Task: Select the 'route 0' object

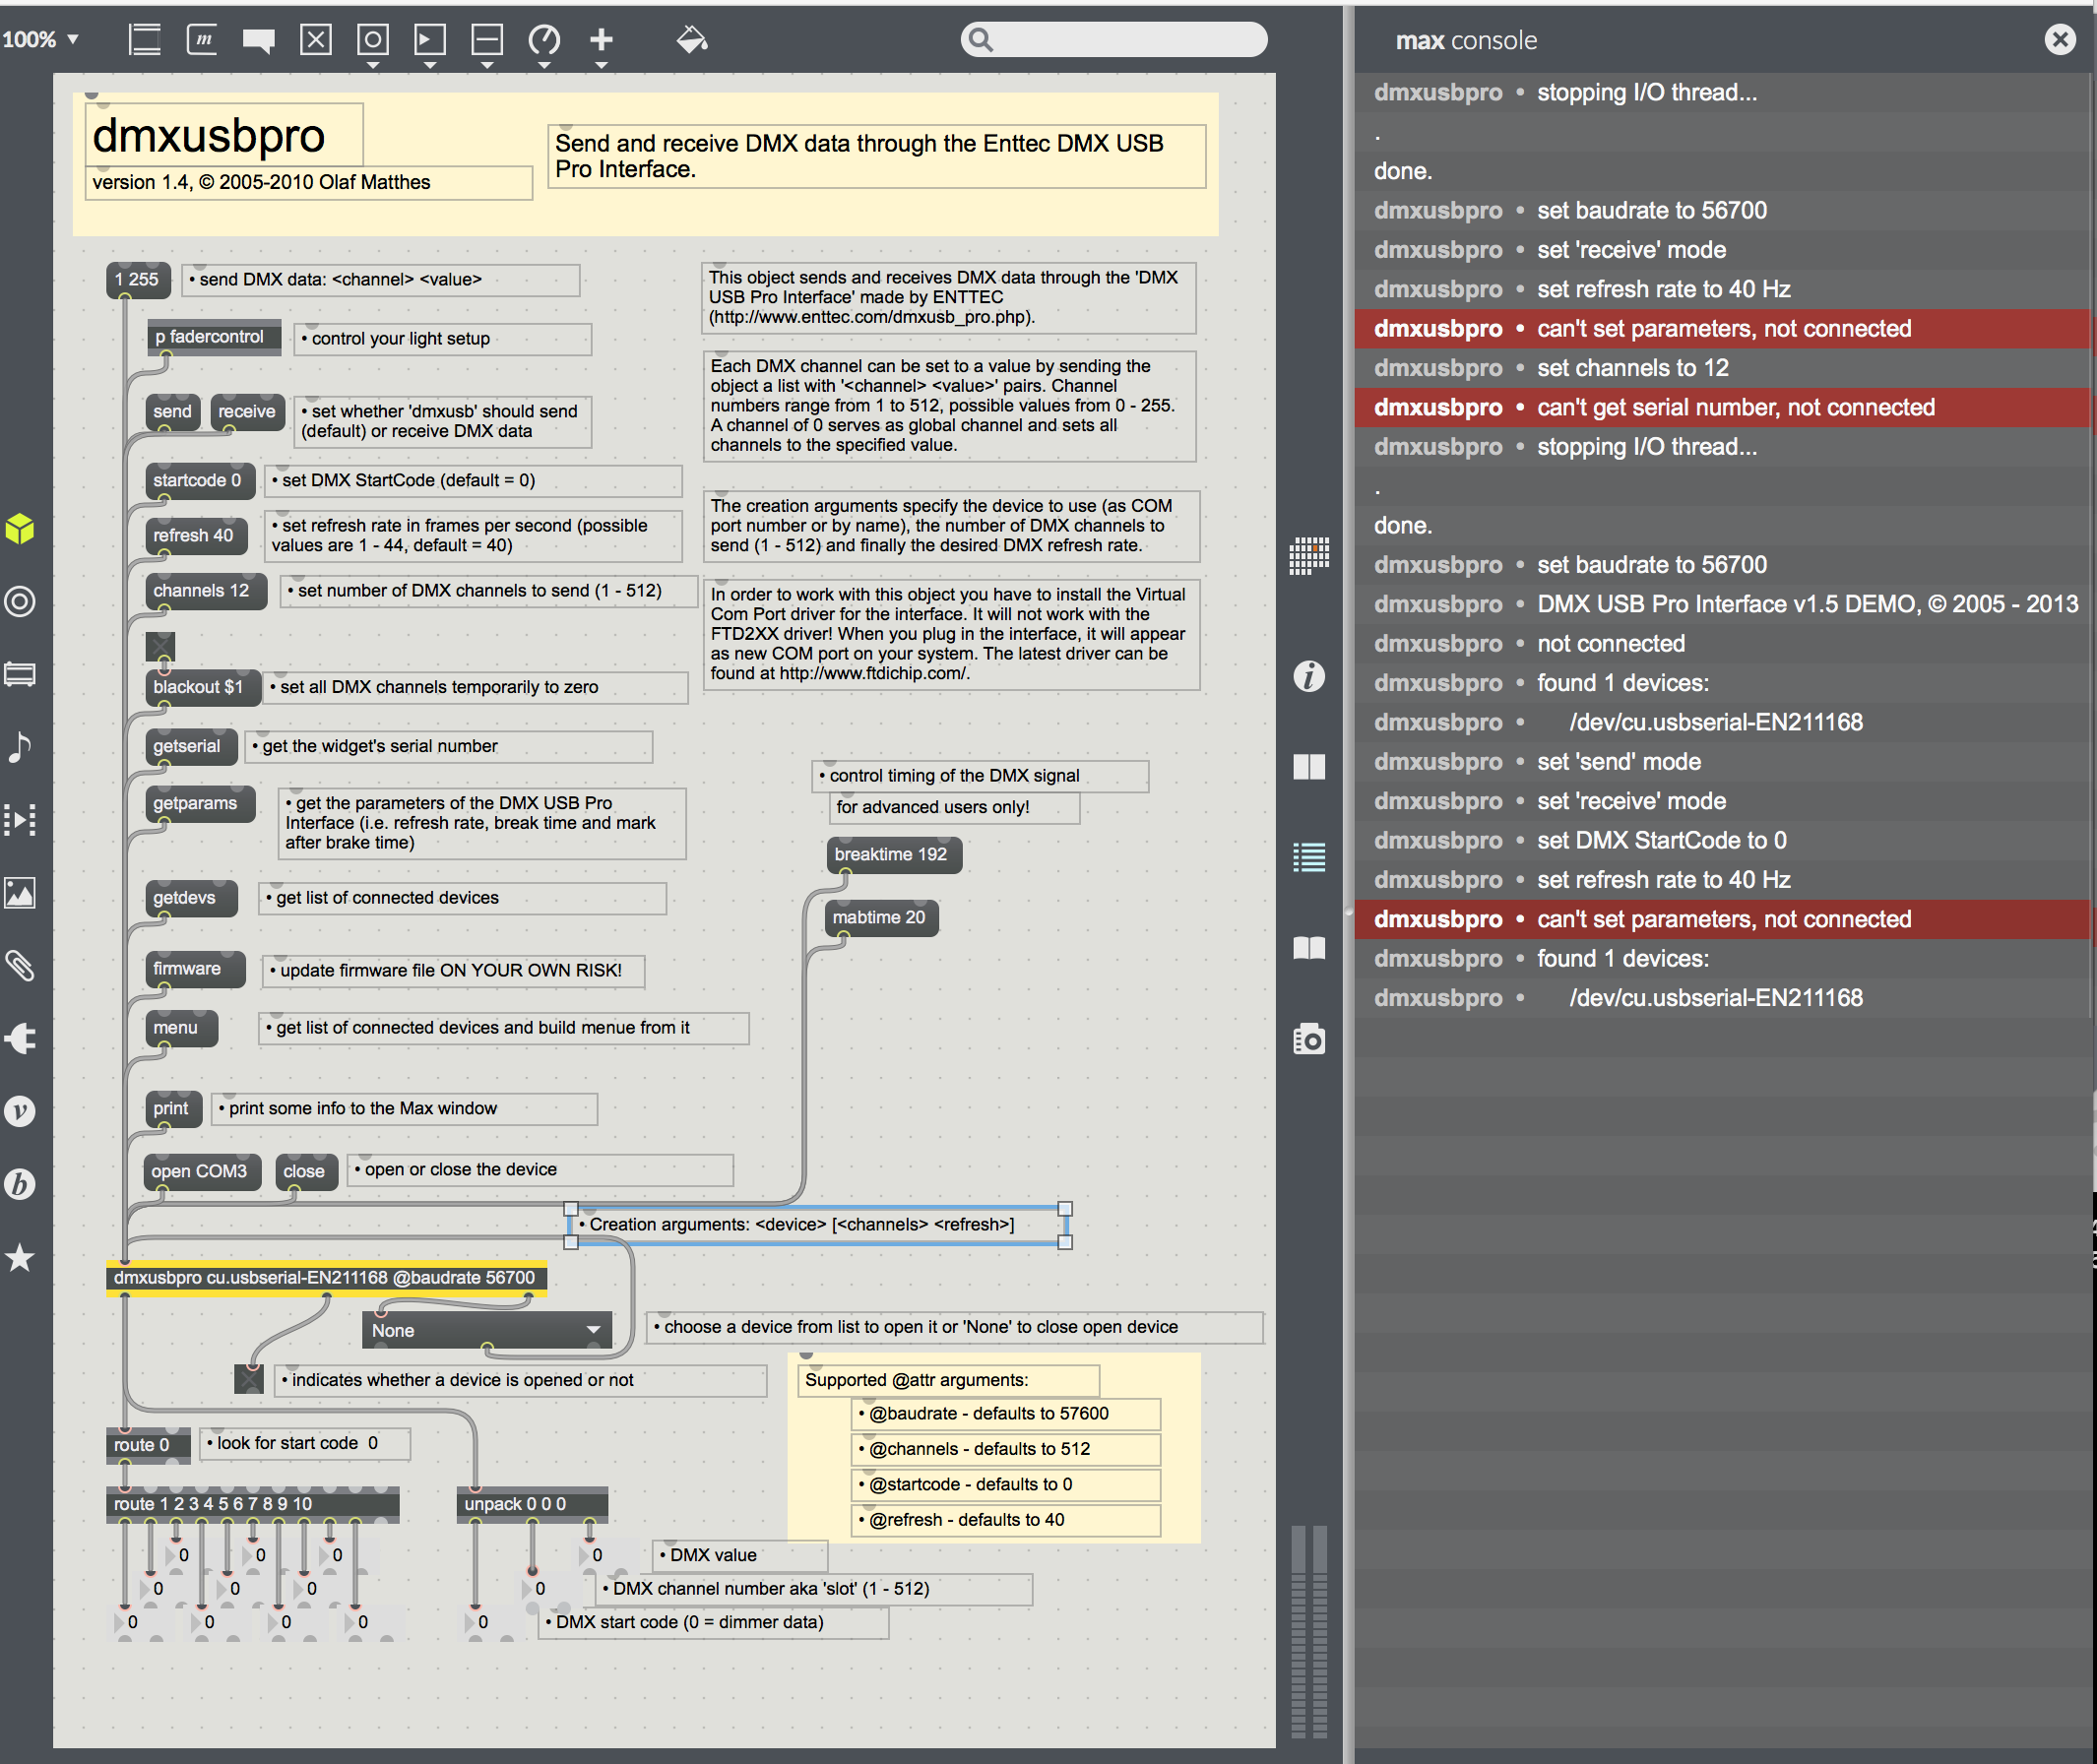Action: pyautogui.click(x=148, y=1445)
